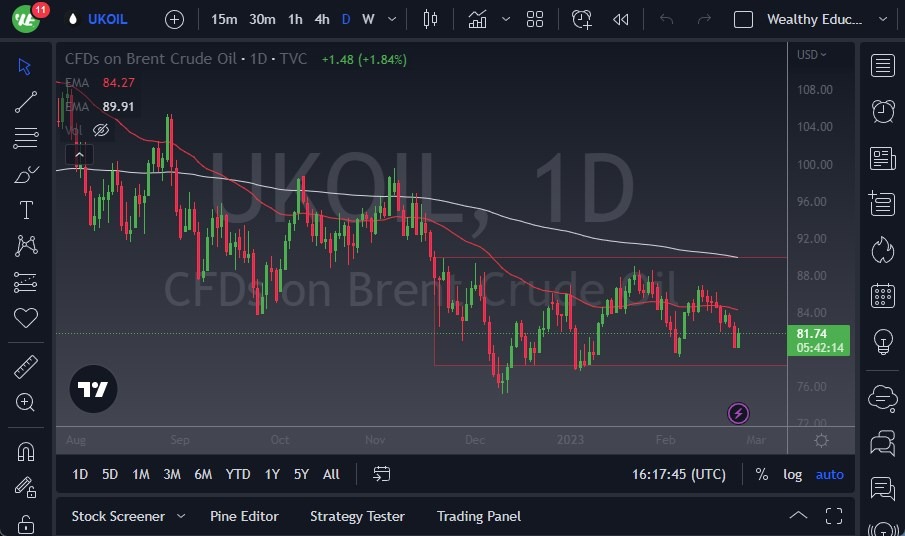Open the indicators chart icon
905x536 pixels.
[x=478, y=19]
